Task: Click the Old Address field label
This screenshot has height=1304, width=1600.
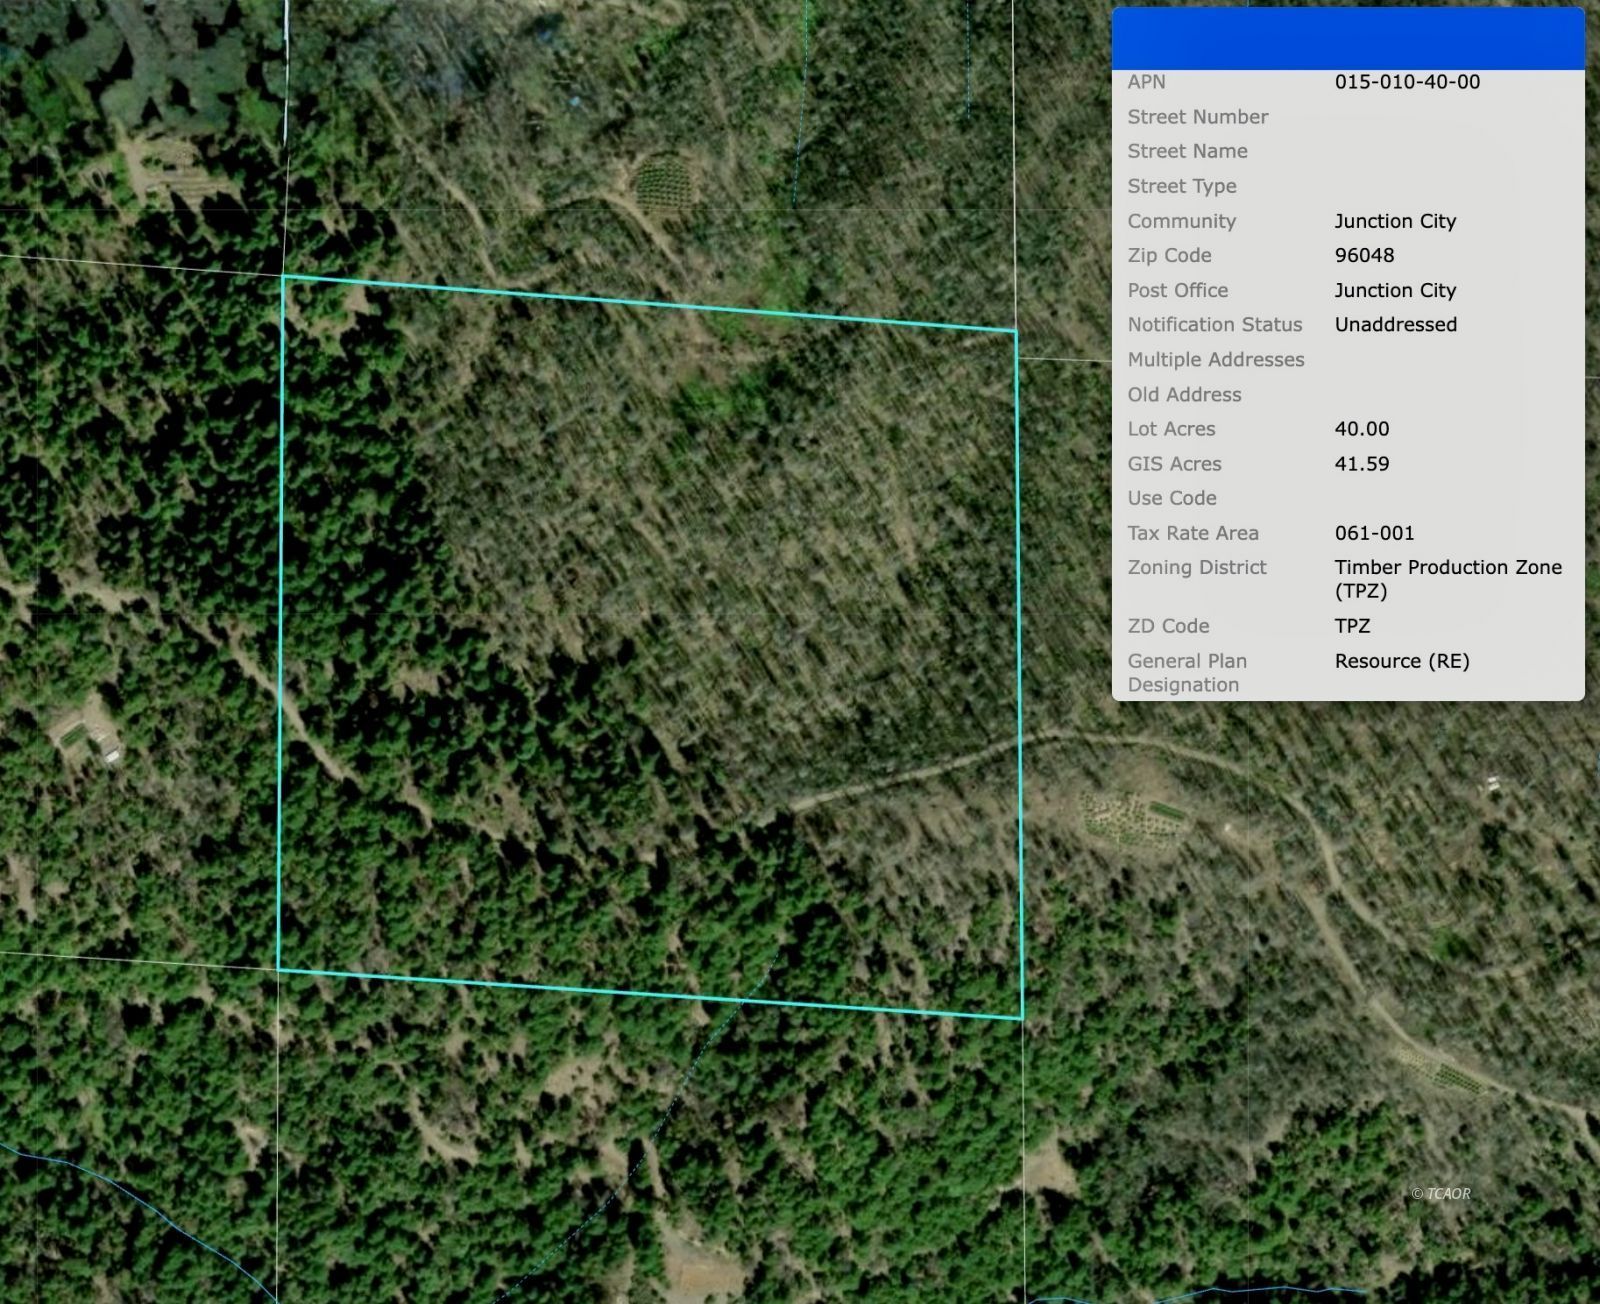Action: pos(1184,395)
